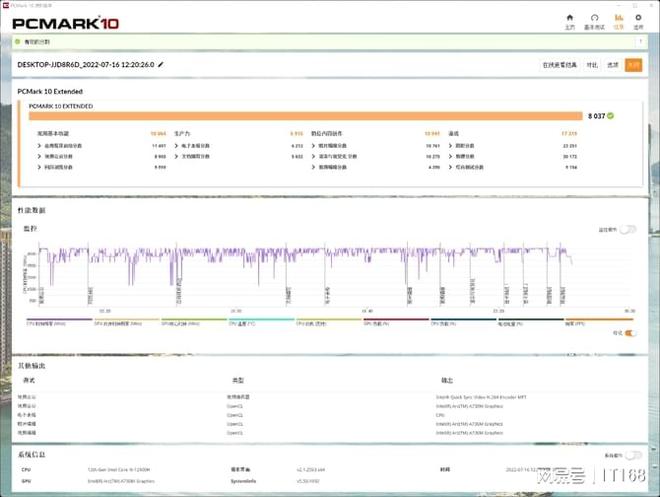Expand the first Gaming sub-score chevron

pyautogui.click(x=450, y=146)
